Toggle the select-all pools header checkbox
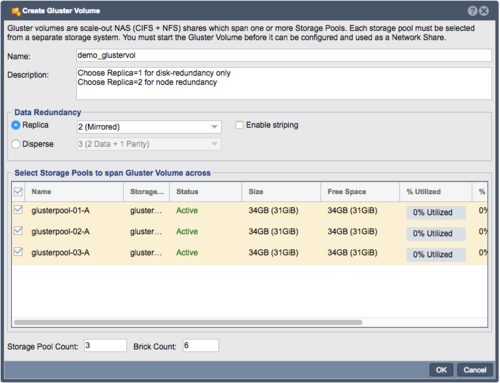This screenshot has height=383, width=500. (x=18, y=191)
